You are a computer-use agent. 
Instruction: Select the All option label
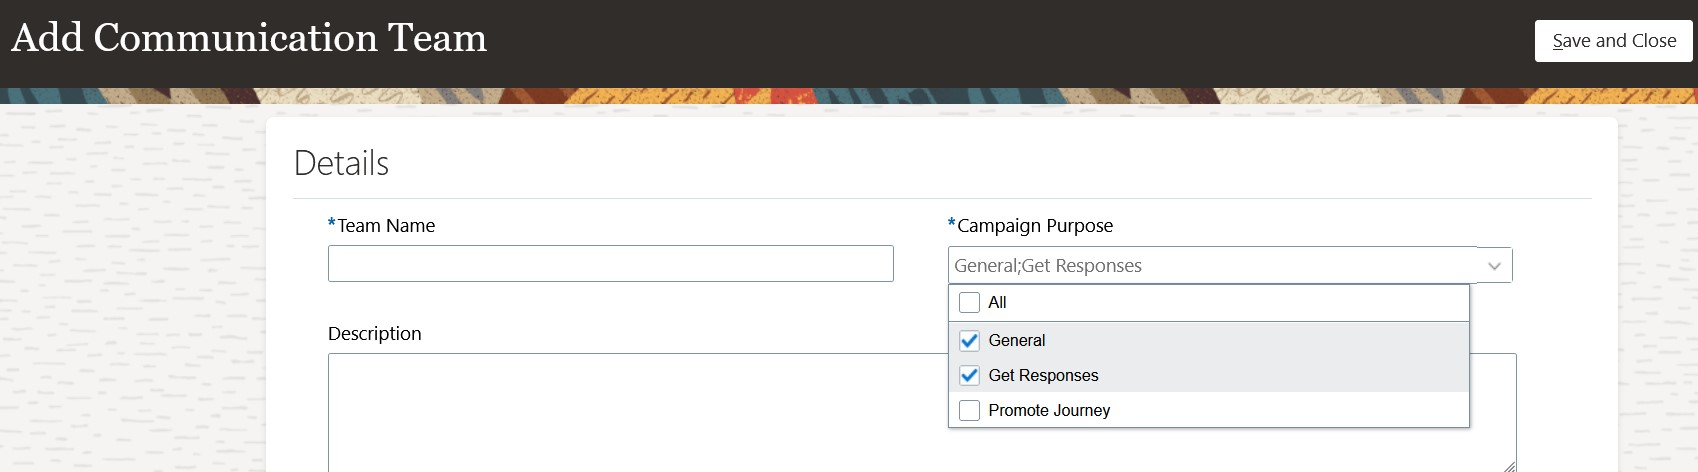pyautogui.click(x=997, y=302)
